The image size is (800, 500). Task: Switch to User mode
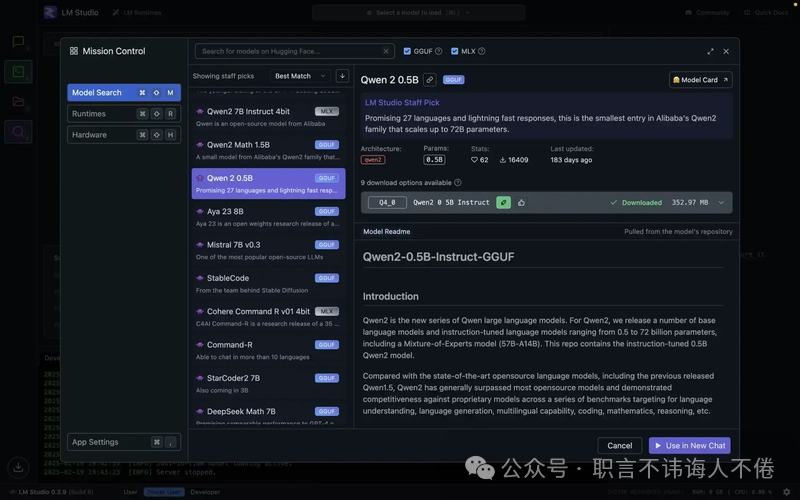click(x=130, y=492)
